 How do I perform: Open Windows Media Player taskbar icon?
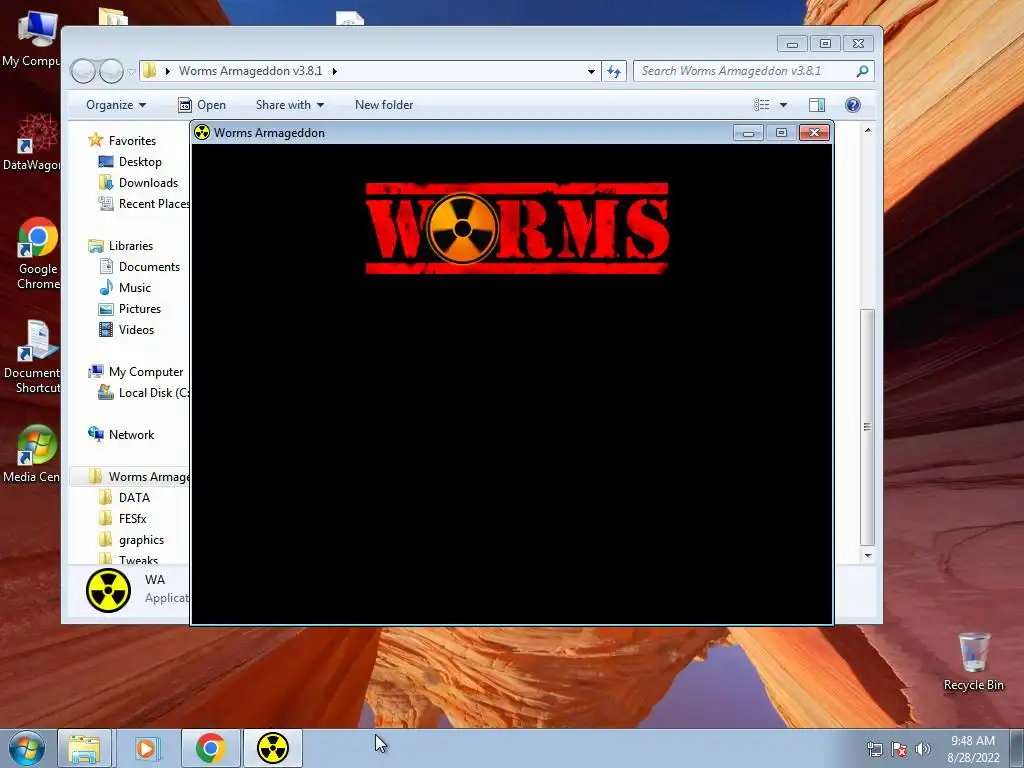click(x=146, y=748)
